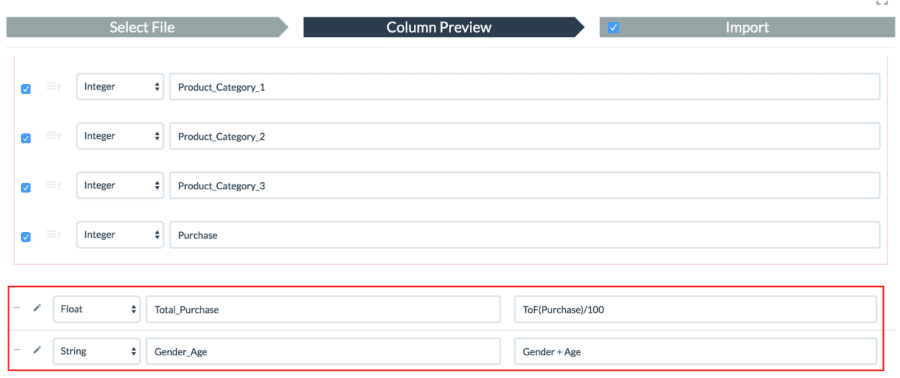
Task: Click the list icon beside Purchase row
Action: tap(53, 235)
